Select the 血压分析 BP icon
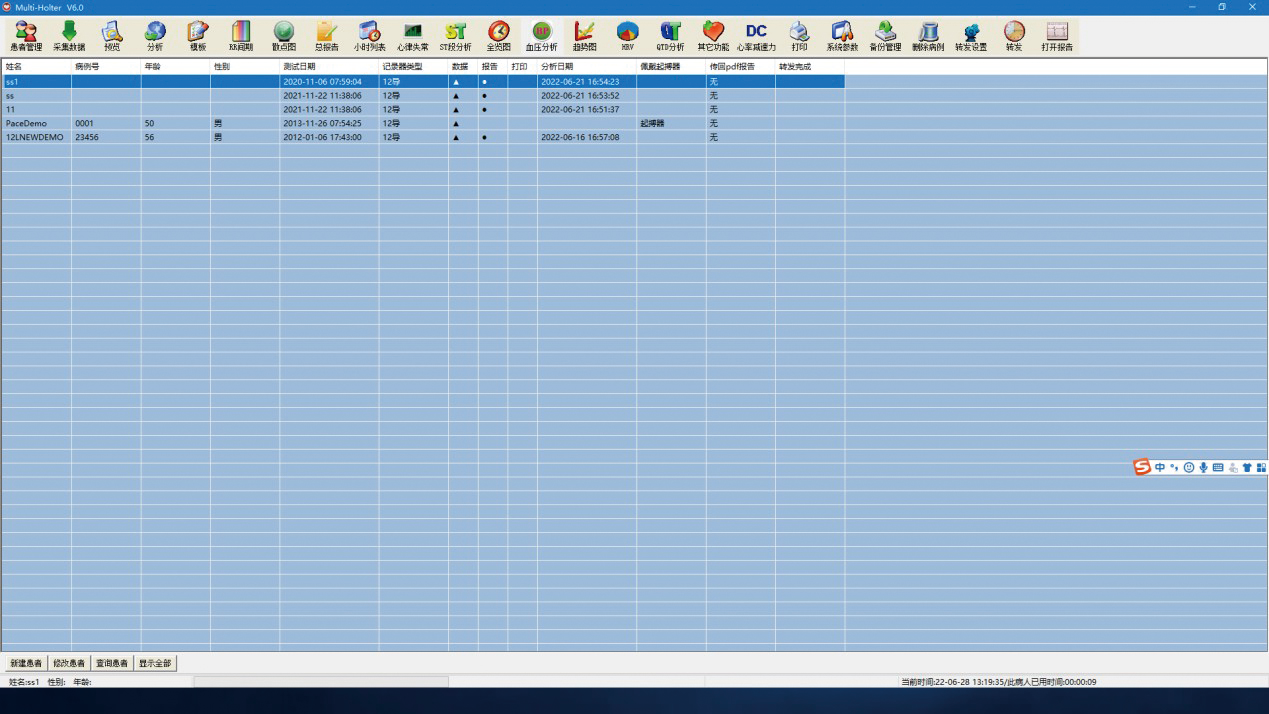This screenshot has height=714, width=1269. point(541,36)
